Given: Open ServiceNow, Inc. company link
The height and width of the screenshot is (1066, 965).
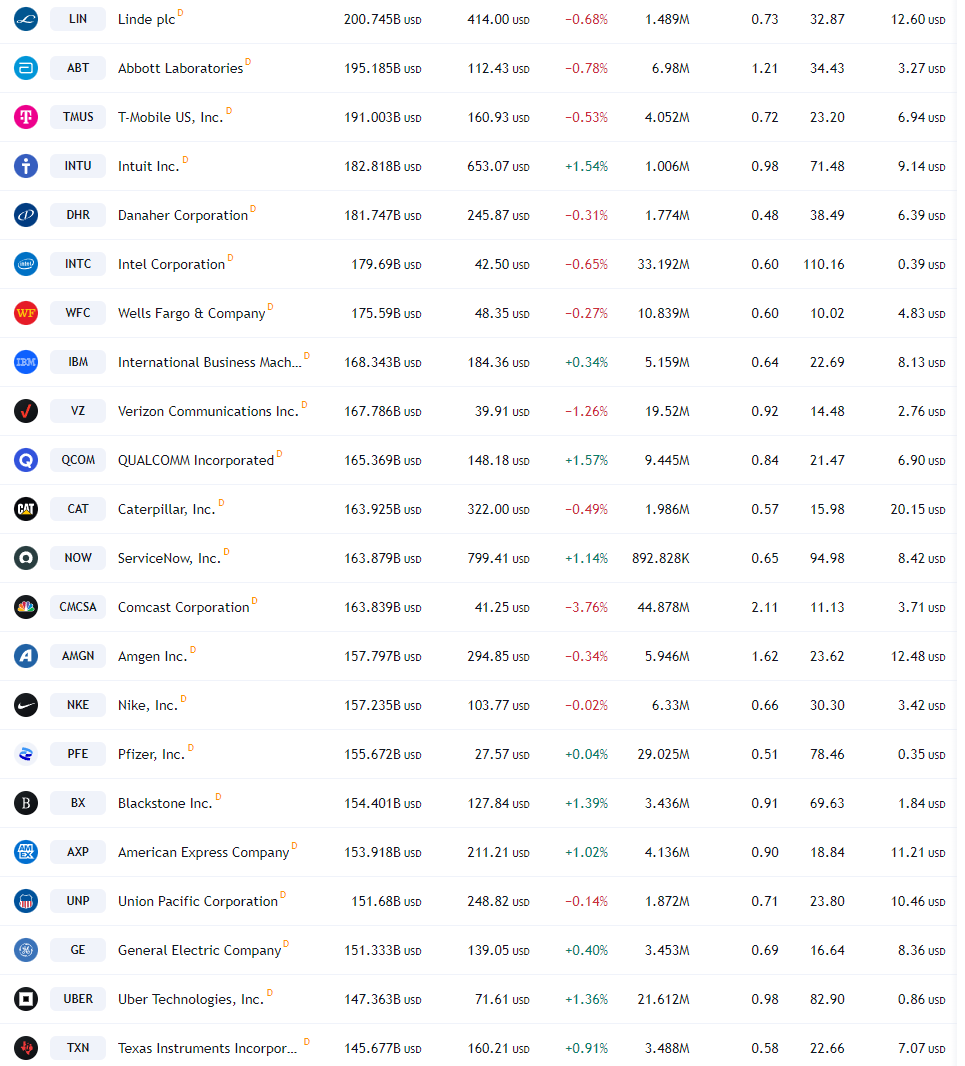Looking at the screenshot, I should pyautogui.click(x=169, y=558).
